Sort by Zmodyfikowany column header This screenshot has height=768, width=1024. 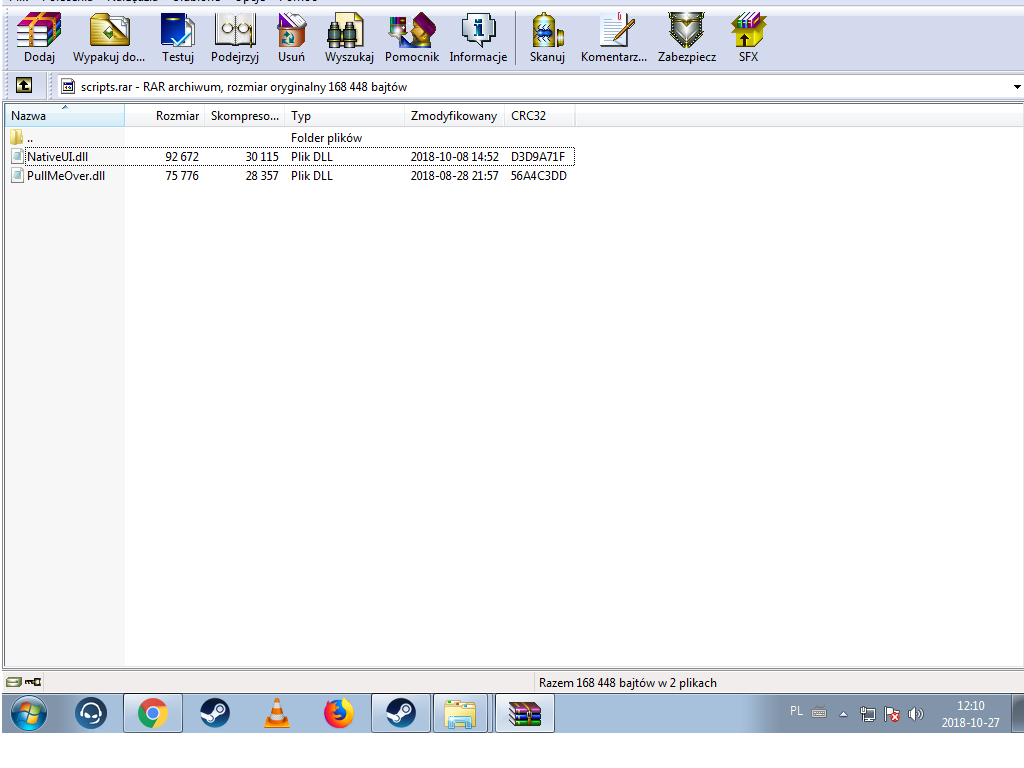coord(455,116)
